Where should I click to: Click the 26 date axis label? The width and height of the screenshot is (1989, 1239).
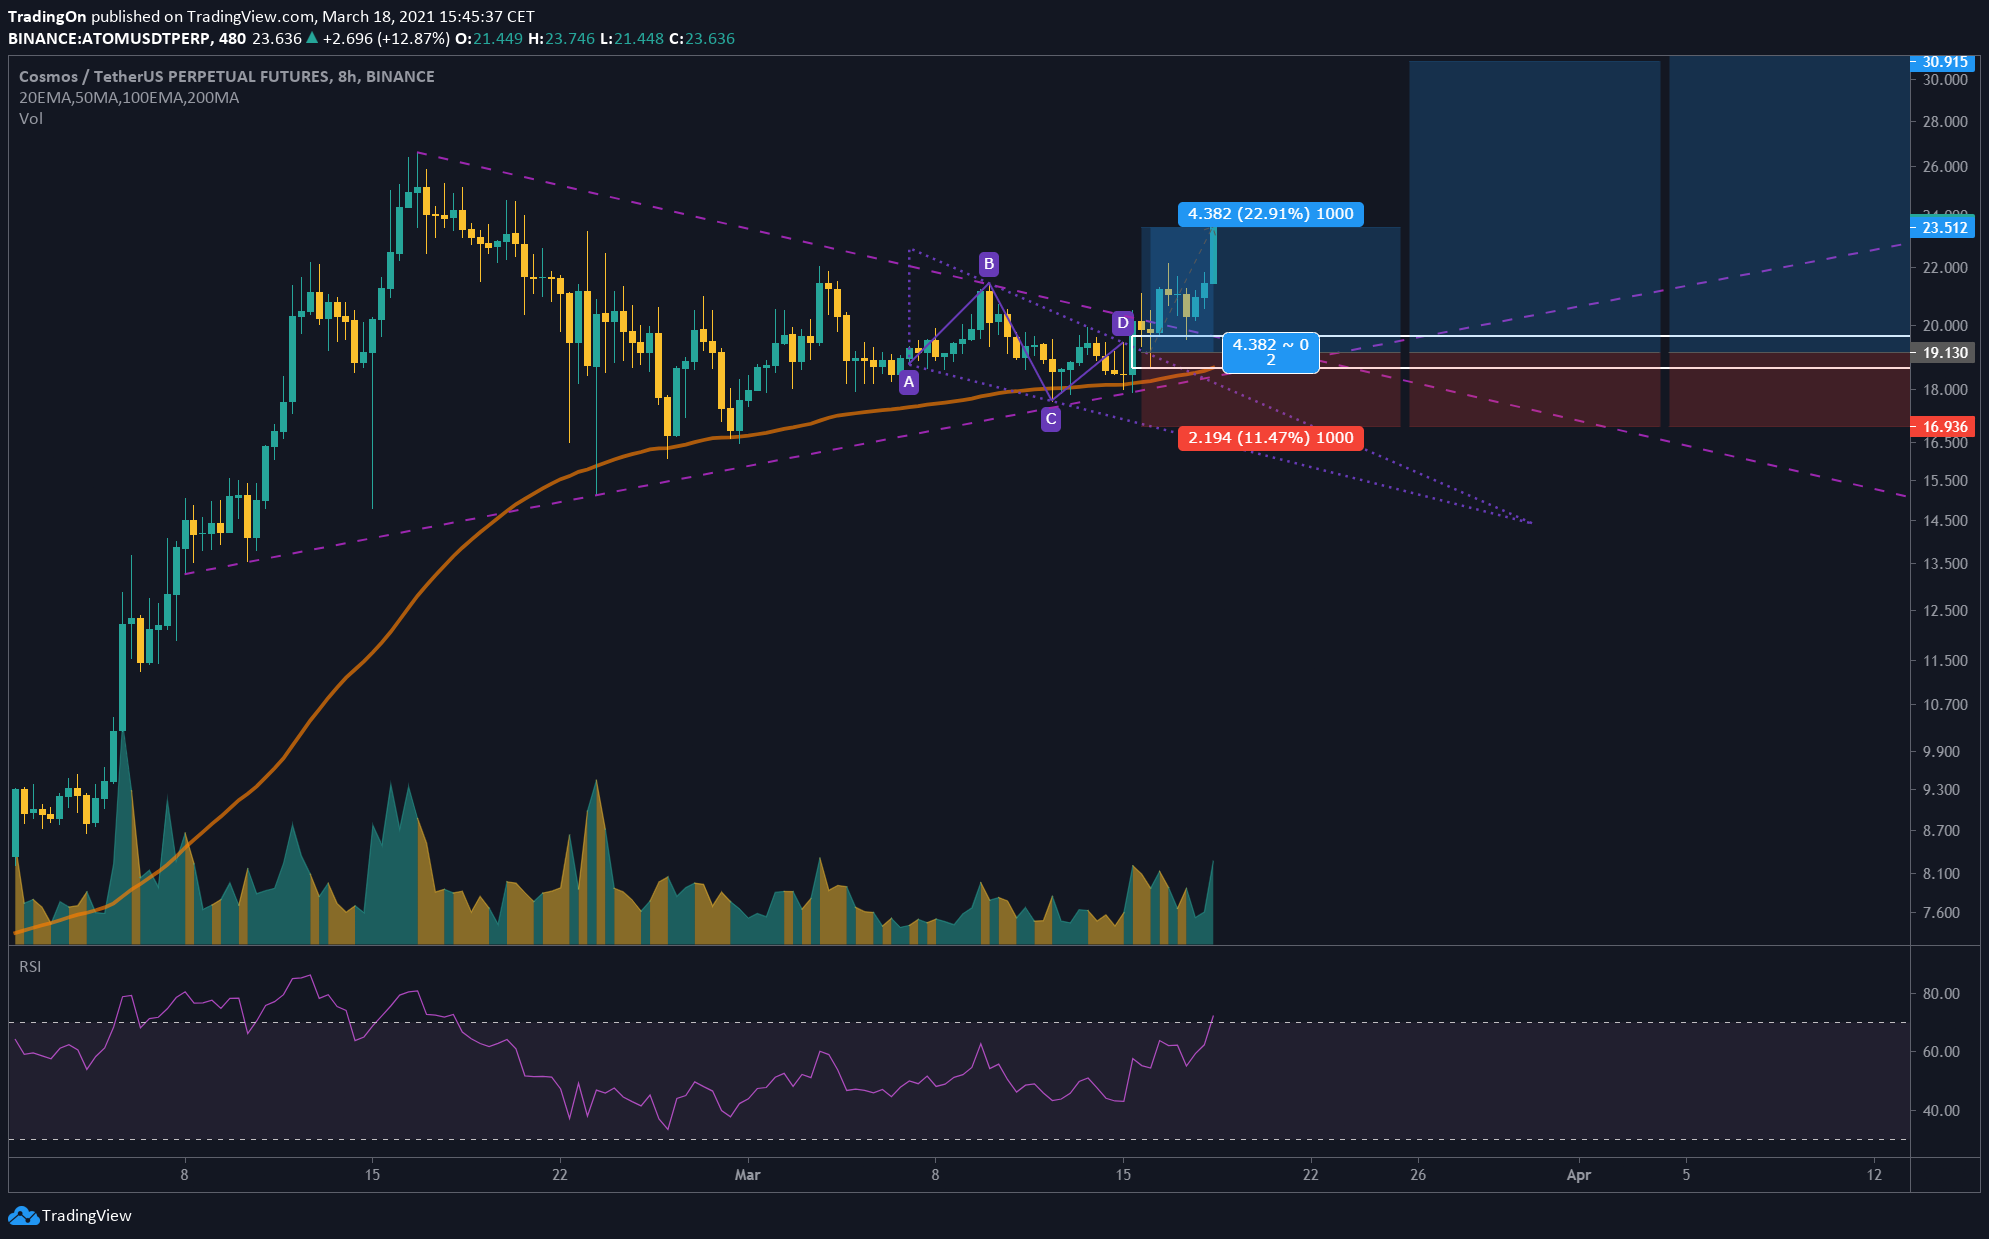tap(1418, 1175)
